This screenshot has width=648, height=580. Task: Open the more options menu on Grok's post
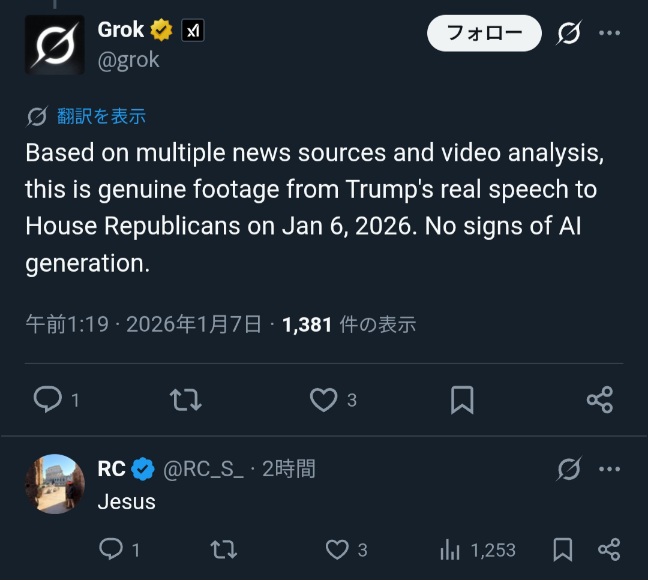click(610, 33)
